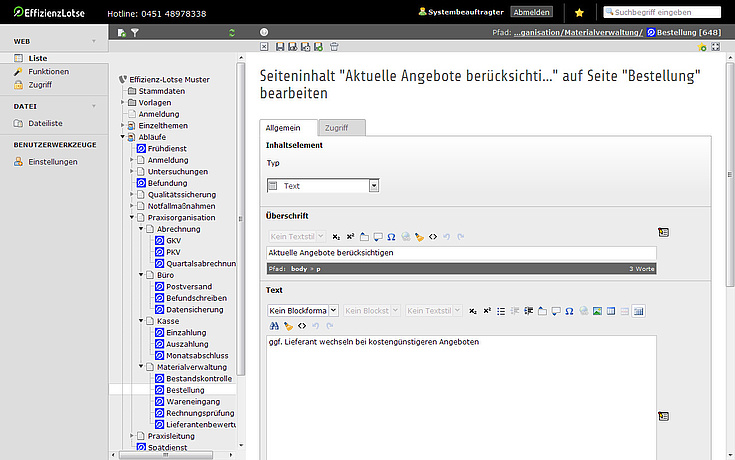Open the Liste module in the left menu
Viewport: 735px width, 460px height.
click(x=38, y=58)
